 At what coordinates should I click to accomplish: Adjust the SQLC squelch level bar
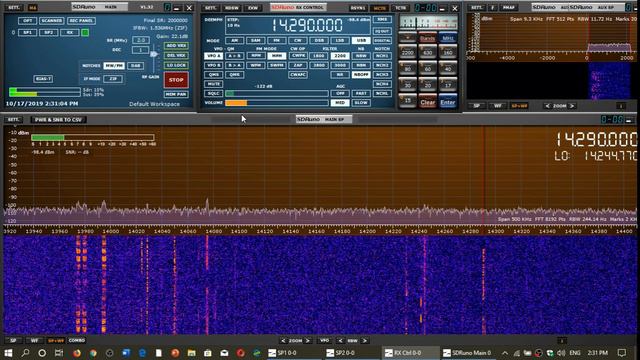[x=277, y=93]
